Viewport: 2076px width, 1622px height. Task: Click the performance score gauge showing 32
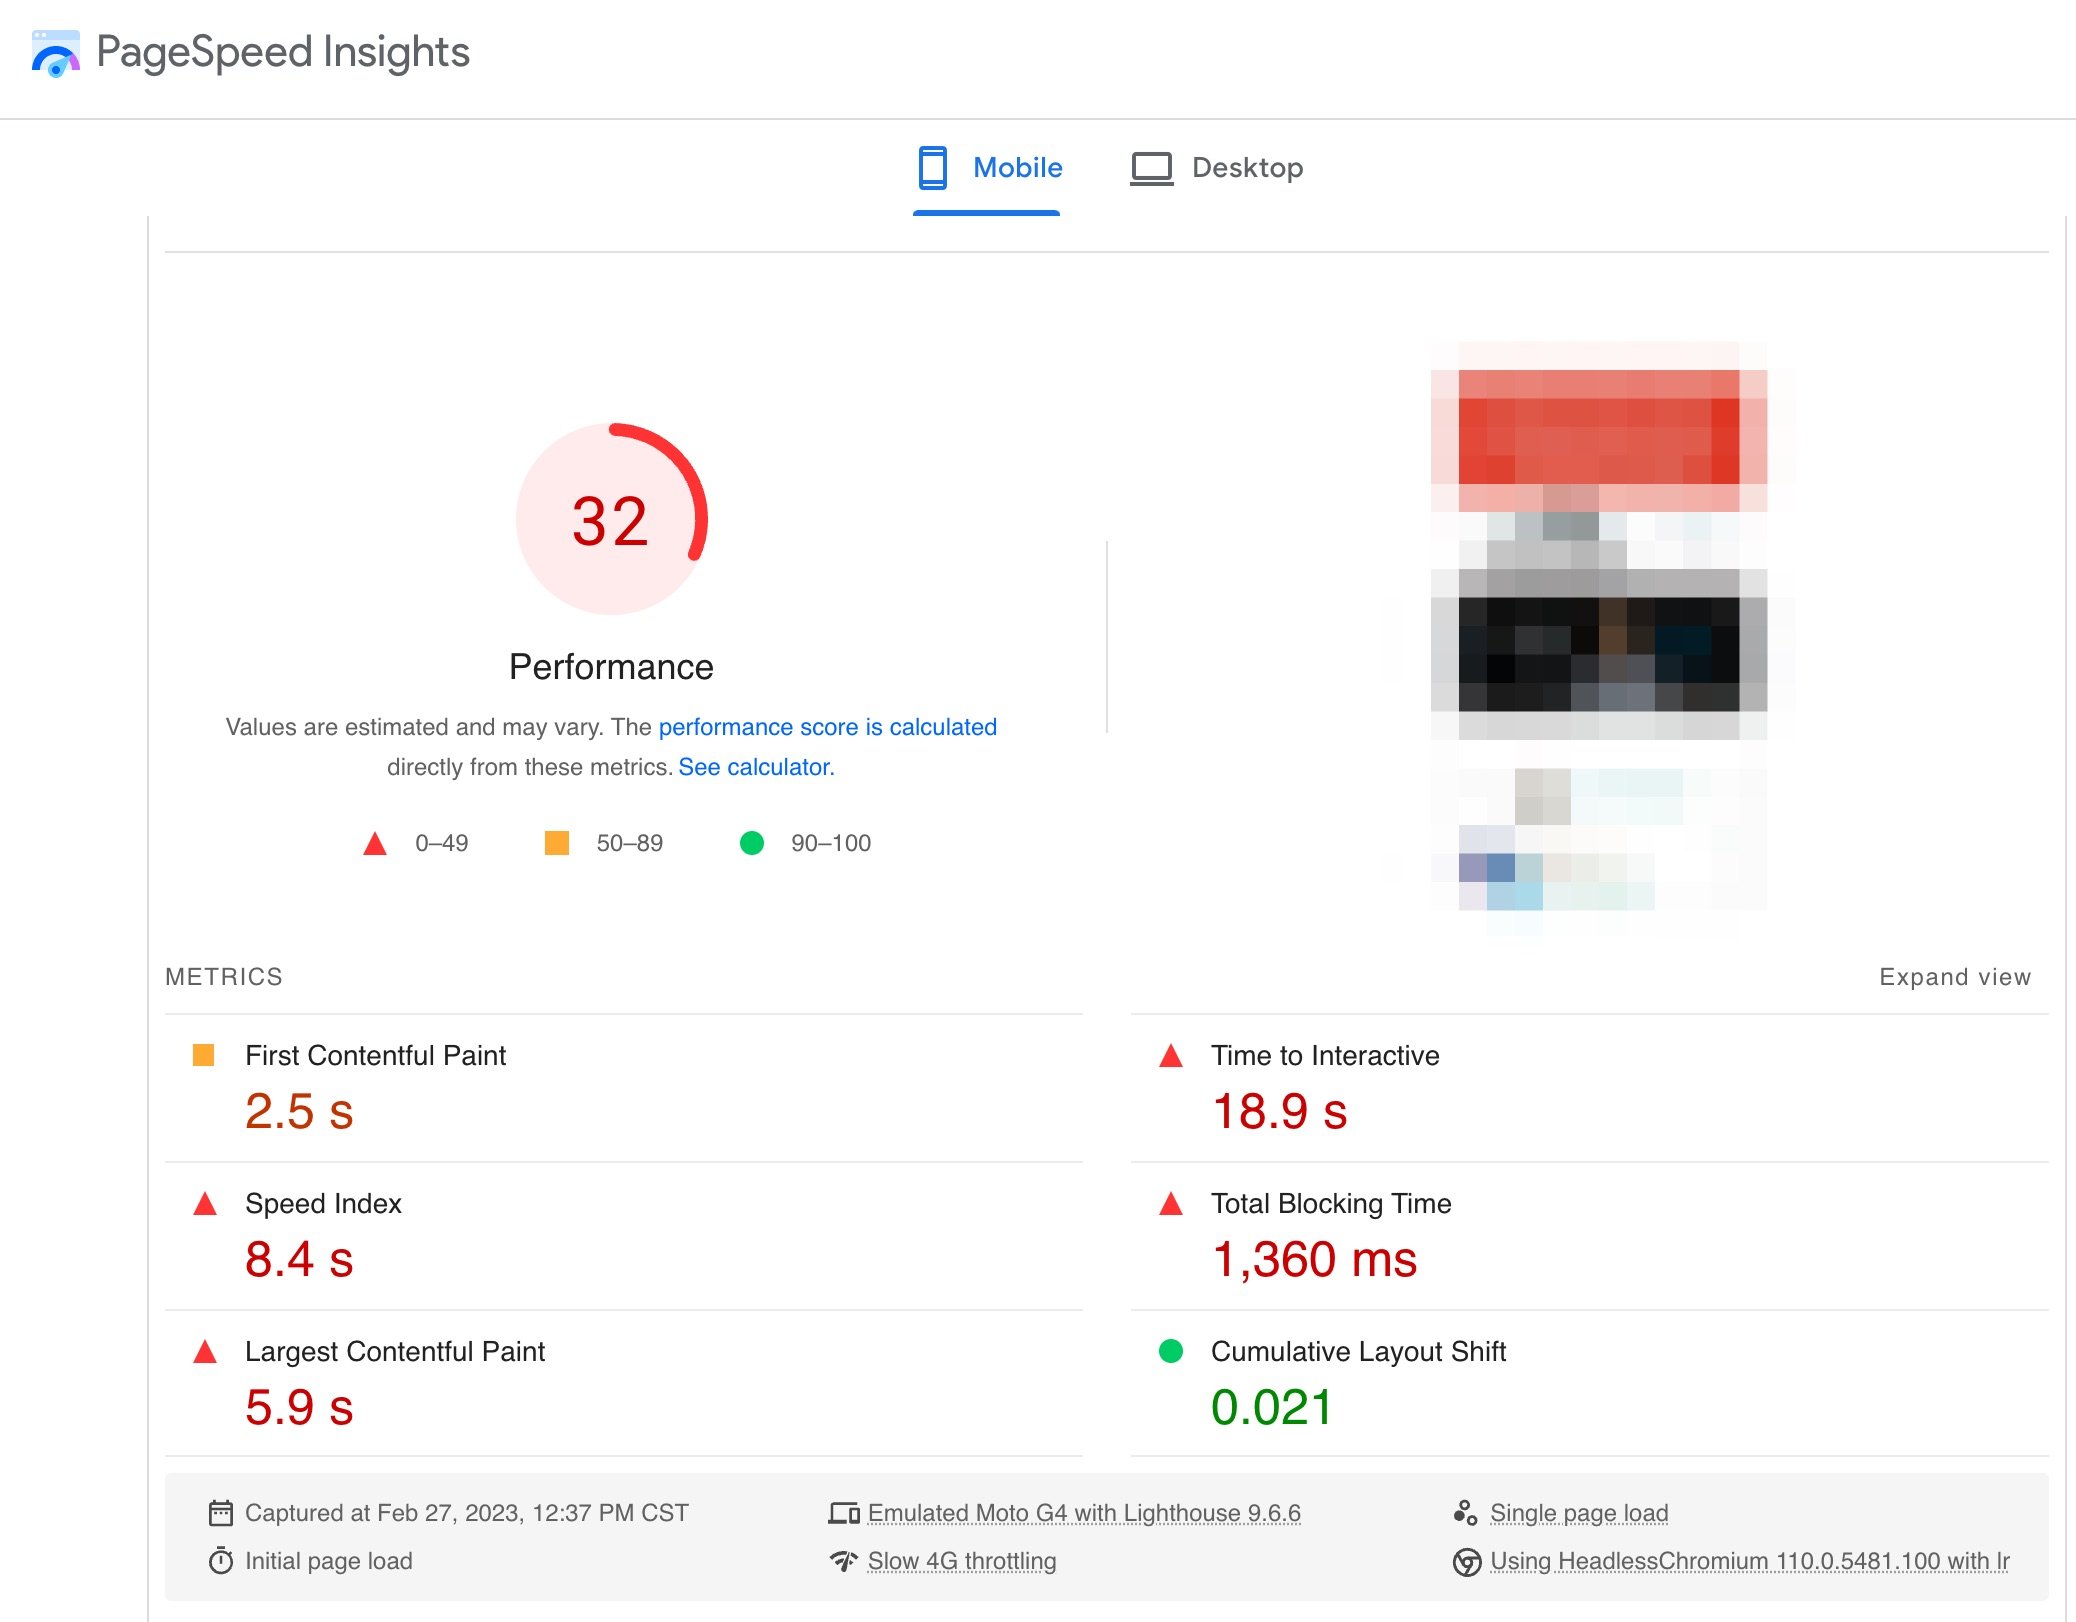612,519
